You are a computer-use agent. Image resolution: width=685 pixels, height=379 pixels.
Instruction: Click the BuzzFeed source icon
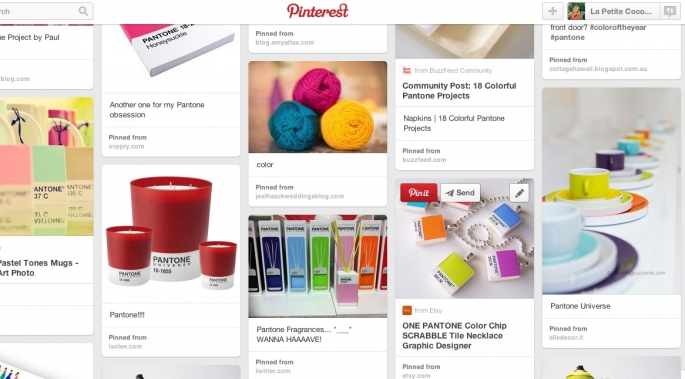pyautogui.click(x=407, y=70)
